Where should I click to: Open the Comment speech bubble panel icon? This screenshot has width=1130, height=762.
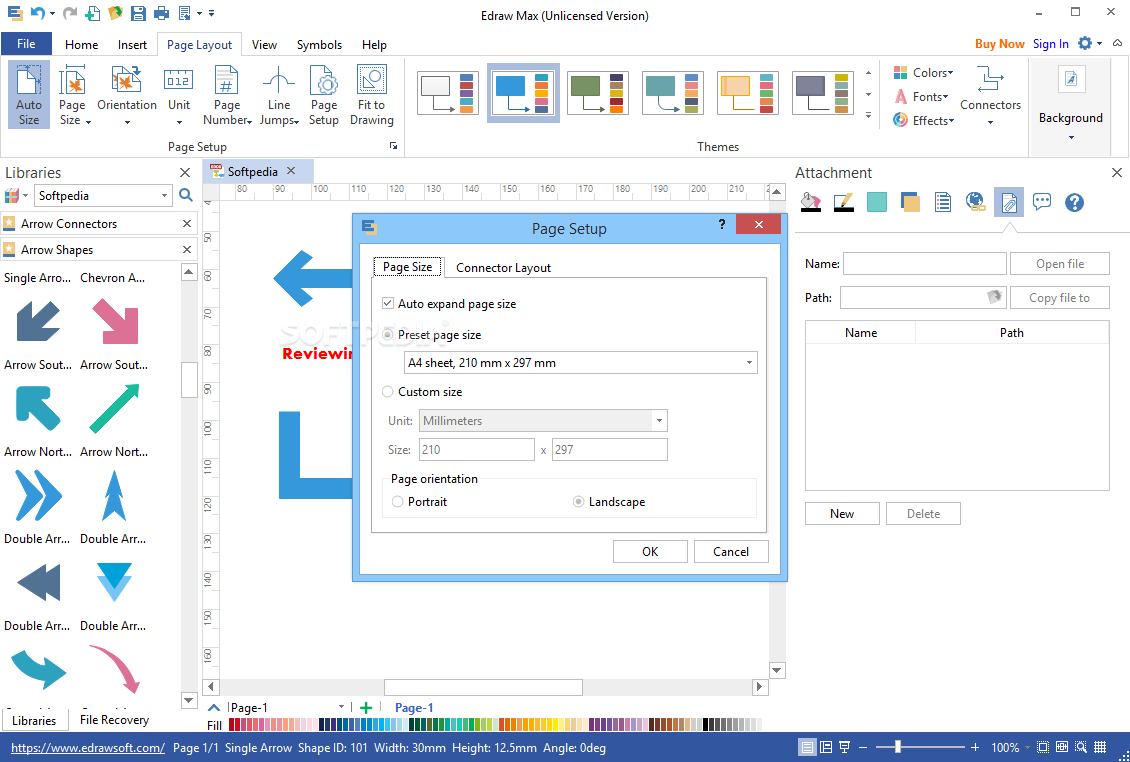pyautogui.click(x=1041, y=202)
